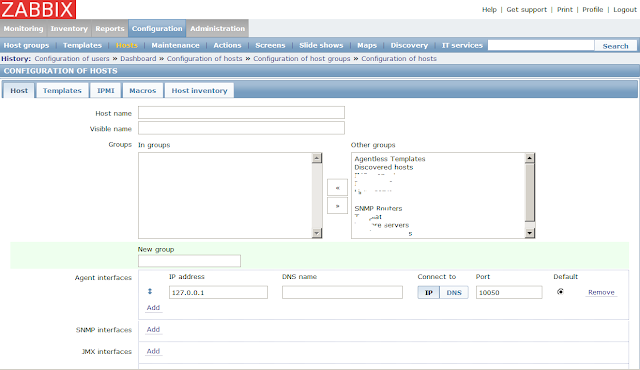Click scroll down arrow of In groups list
Screen dimensions: 640x370
coord(317,233)
